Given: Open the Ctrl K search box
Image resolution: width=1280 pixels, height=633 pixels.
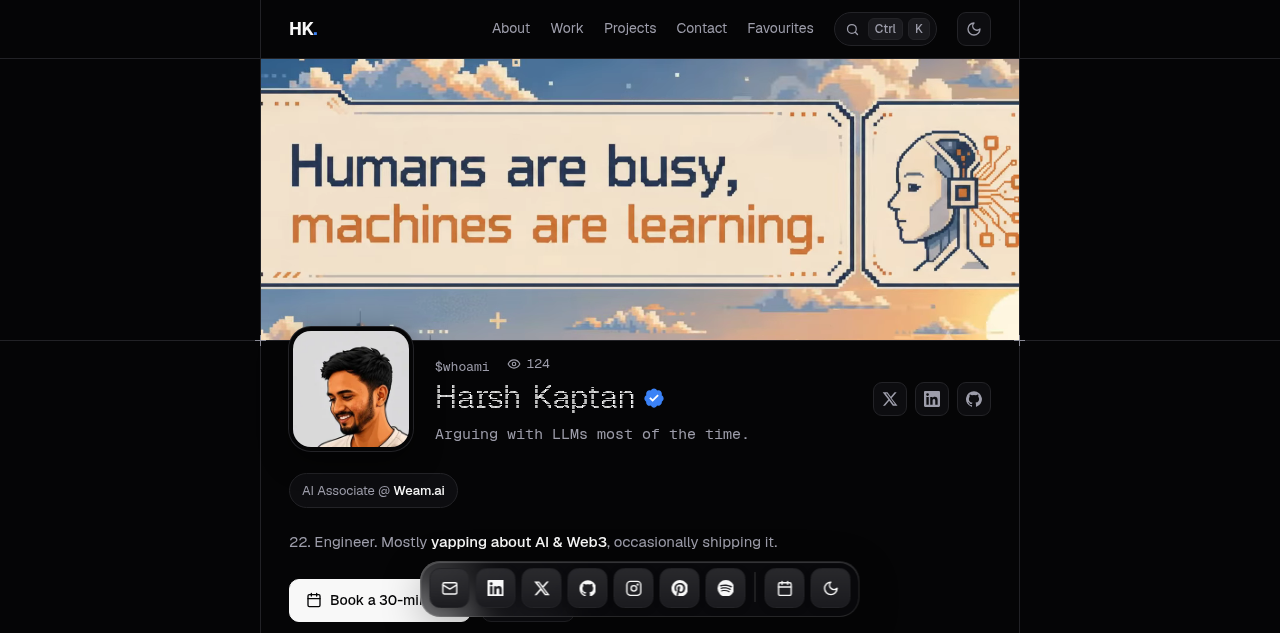Looking at the screenshot, I should 885,29.
